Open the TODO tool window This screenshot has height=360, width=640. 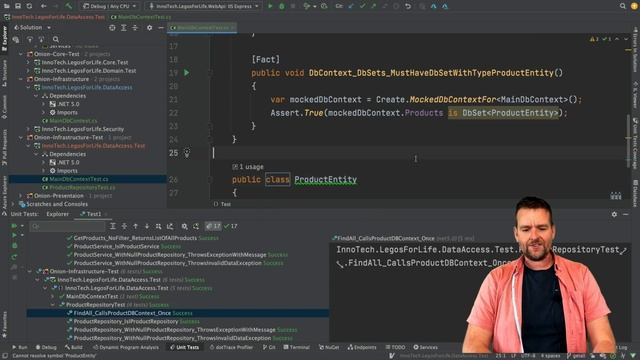pyautogui.click(x=395, y=347)
